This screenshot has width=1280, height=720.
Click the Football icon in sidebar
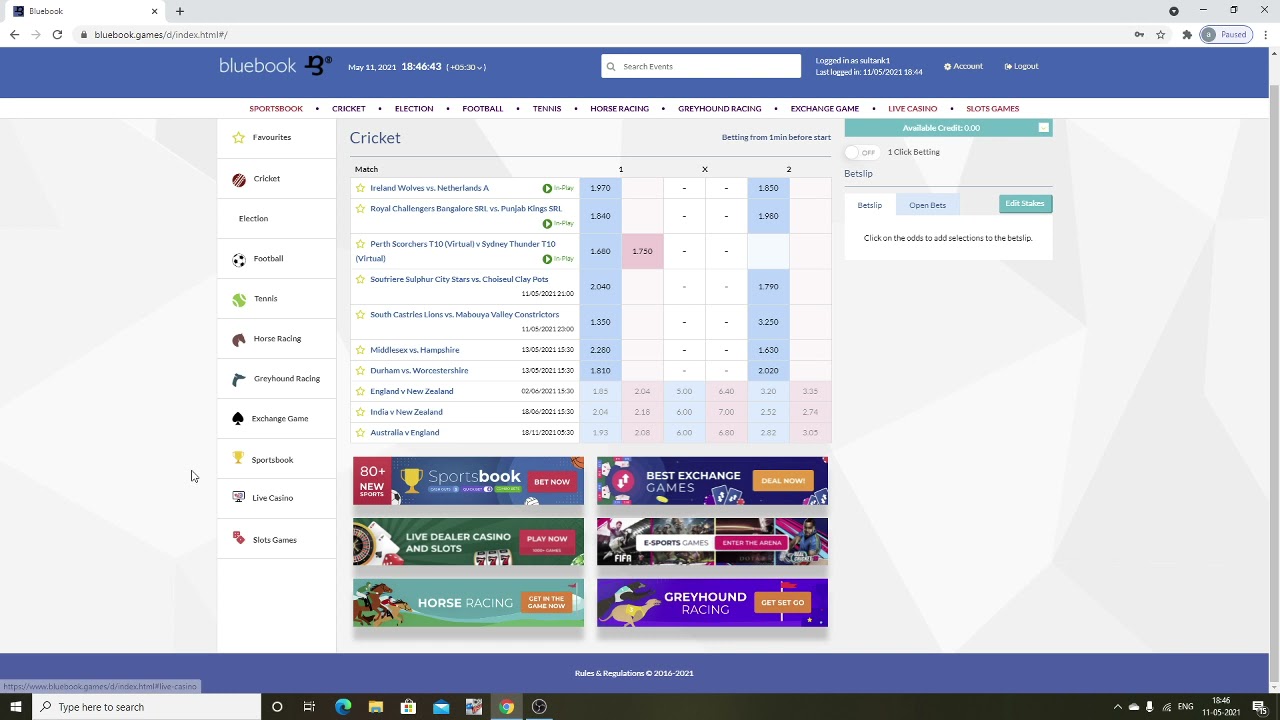pyautogui.click(x=239, y=260)
